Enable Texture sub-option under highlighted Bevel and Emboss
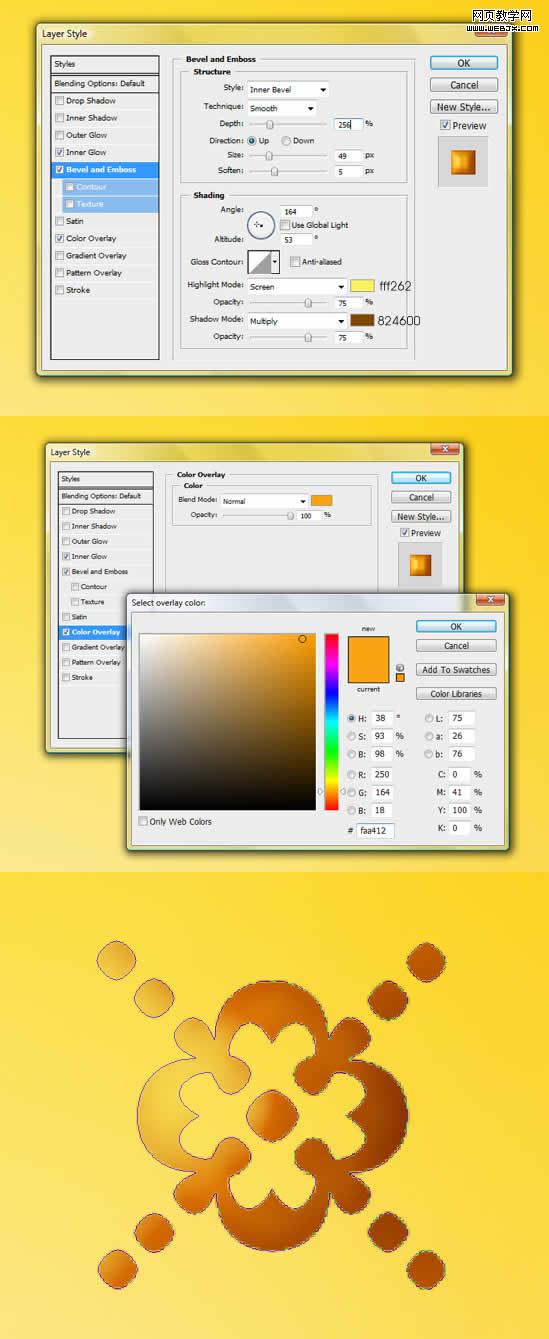The height and width of the screenshot is (1339, 549). [70, 204]
